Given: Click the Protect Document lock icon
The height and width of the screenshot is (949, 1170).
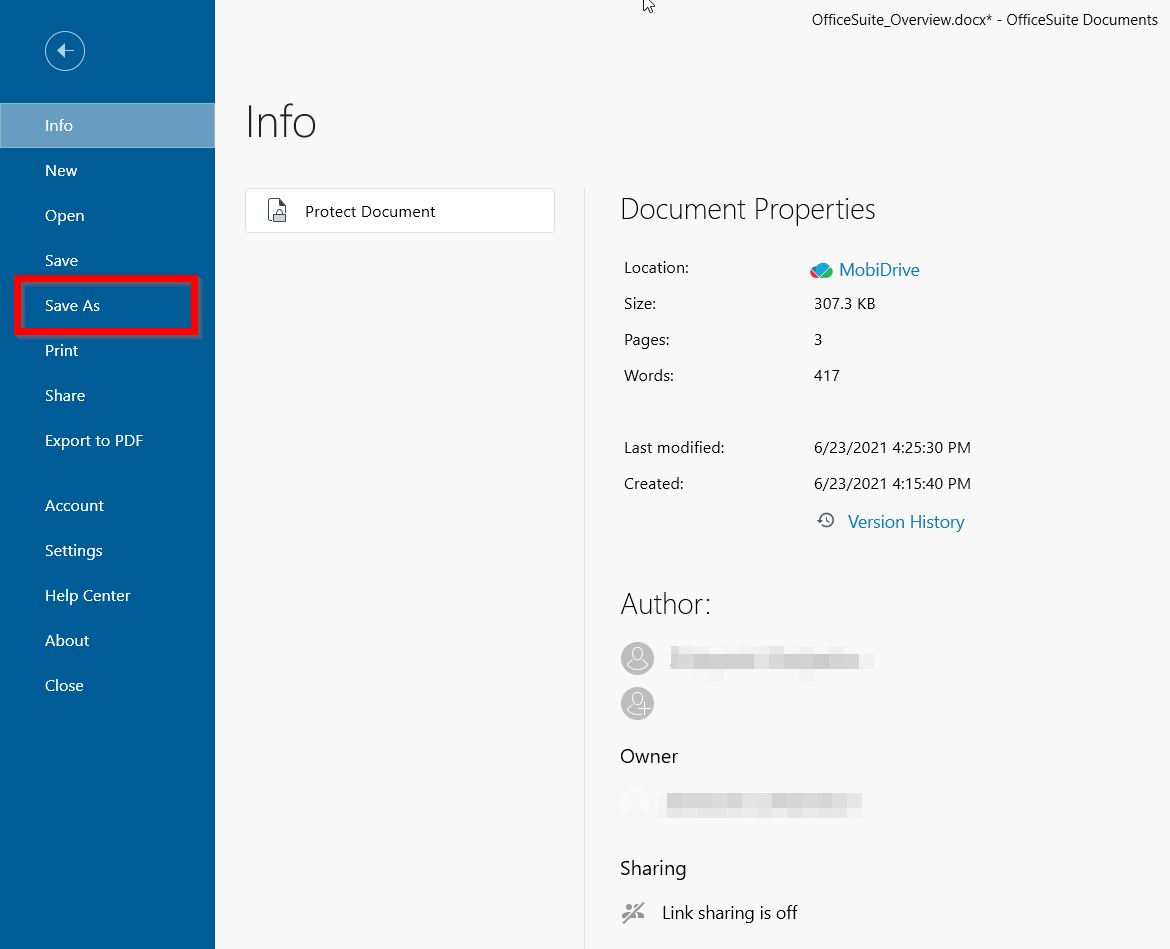Looking at the screenshot, I should (x=277, y=210).
